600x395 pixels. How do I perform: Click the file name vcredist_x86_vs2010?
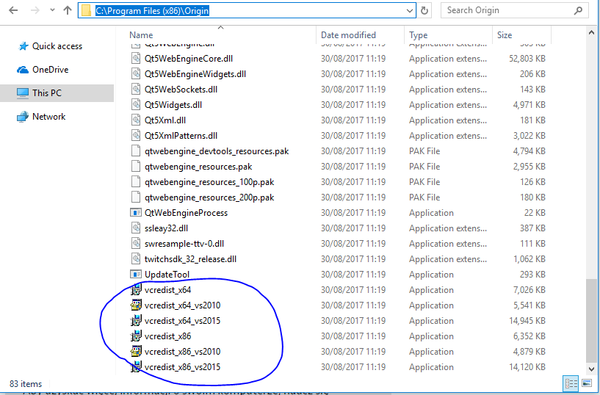click(x=183, y=351)
